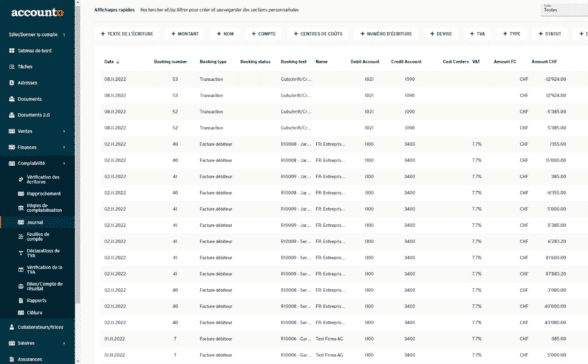
Task: Select Test Firma AG in 5'000.00 row
Action: click(x=329, y=355)
